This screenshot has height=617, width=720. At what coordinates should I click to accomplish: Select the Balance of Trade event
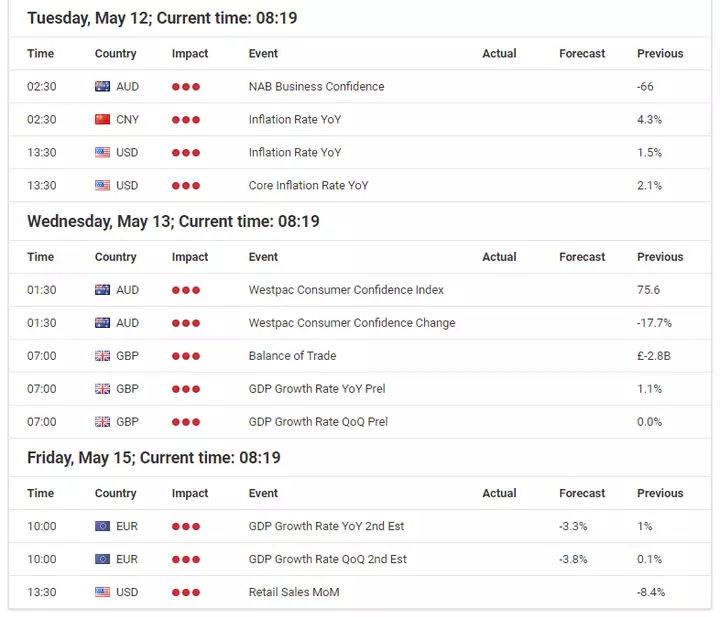(x=292, y=356)
